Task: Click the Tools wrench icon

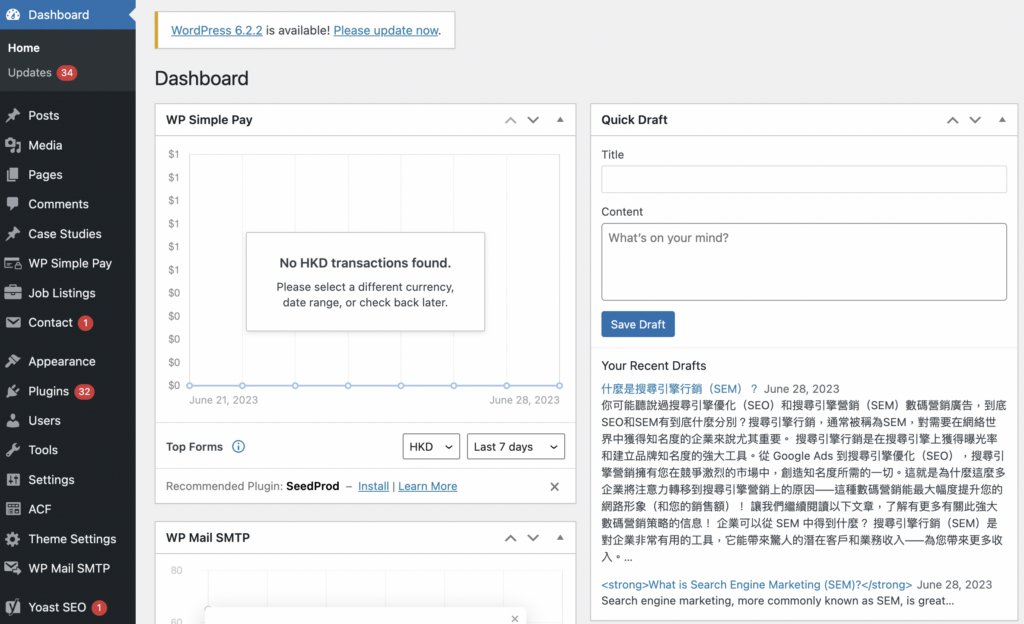Action: tap(13, 450)
